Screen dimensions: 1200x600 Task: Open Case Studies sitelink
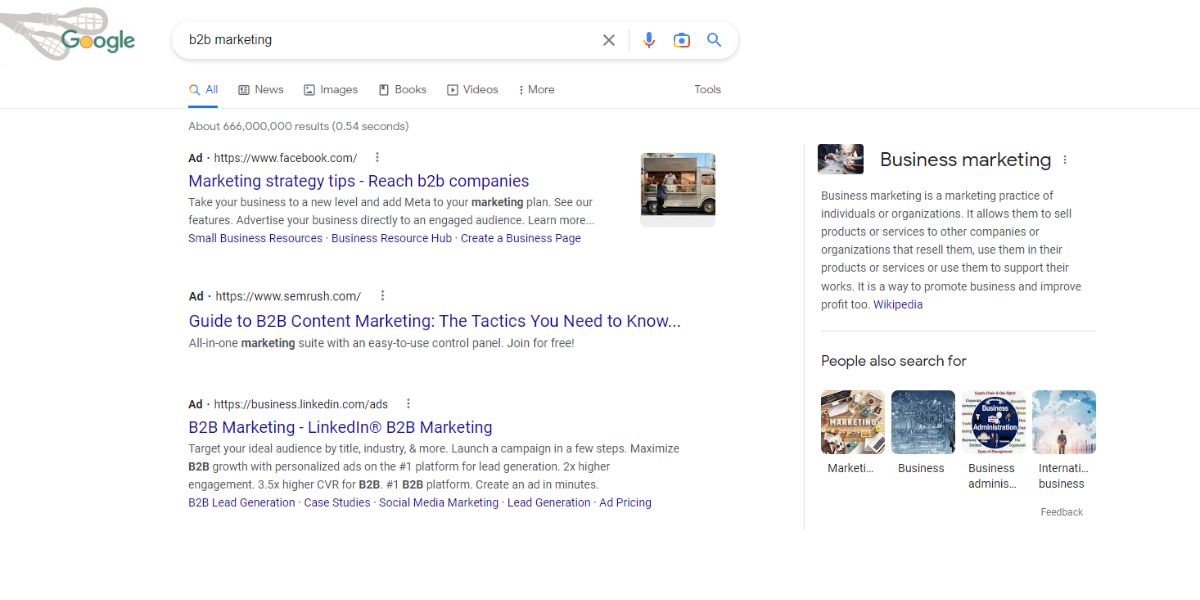[x=337, y=503]
